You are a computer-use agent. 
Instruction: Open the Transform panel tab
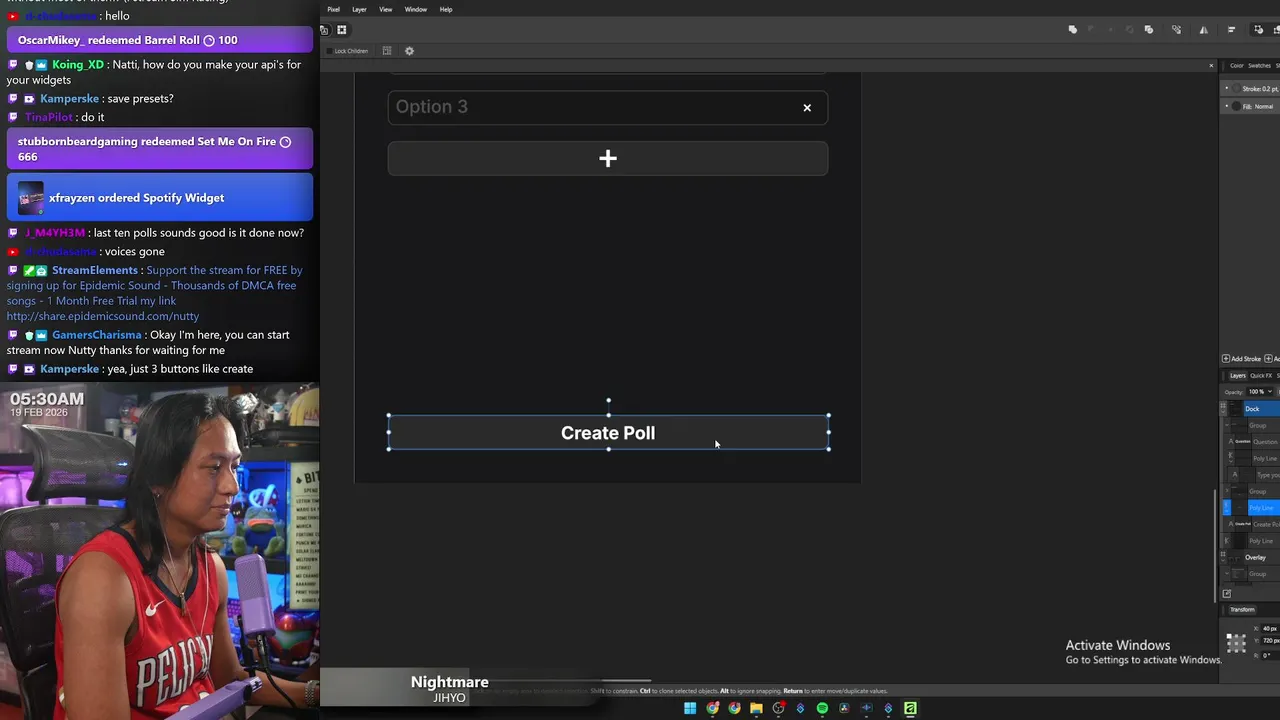pos(1242,610)
